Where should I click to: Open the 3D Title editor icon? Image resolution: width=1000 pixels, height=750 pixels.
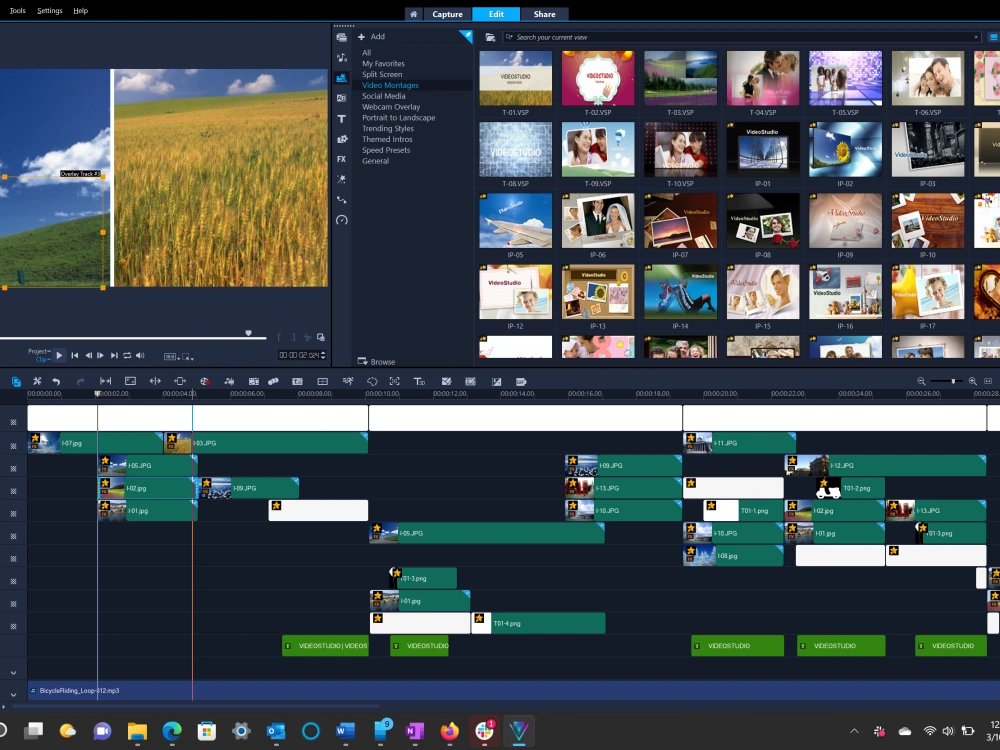(419, 381)
